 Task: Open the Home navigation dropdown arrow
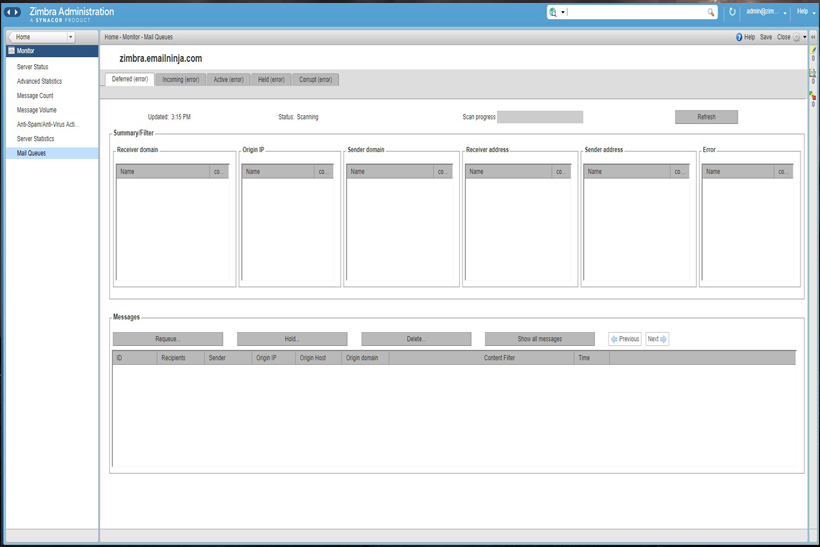[x=71, y=37]
